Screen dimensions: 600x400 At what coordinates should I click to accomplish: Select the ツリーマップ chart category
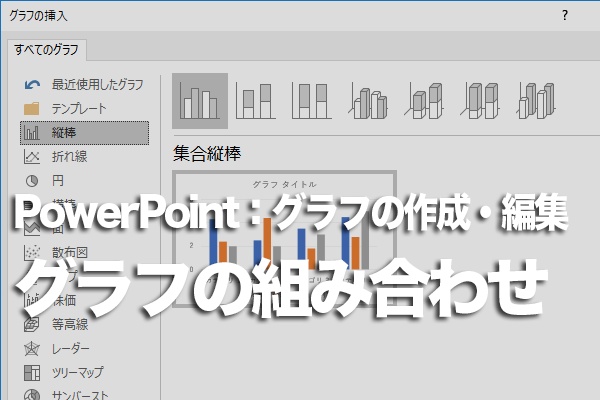84,372
